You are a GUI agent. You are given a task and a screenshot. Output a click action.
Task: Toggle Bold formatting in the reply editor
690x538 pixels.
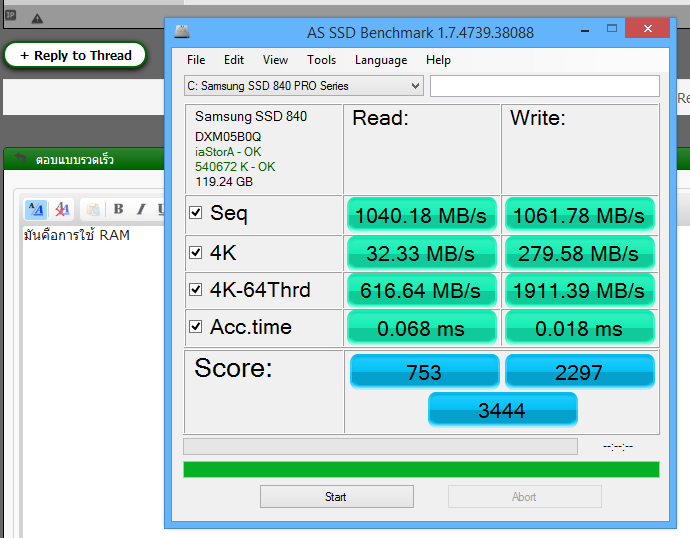(118, 209)
